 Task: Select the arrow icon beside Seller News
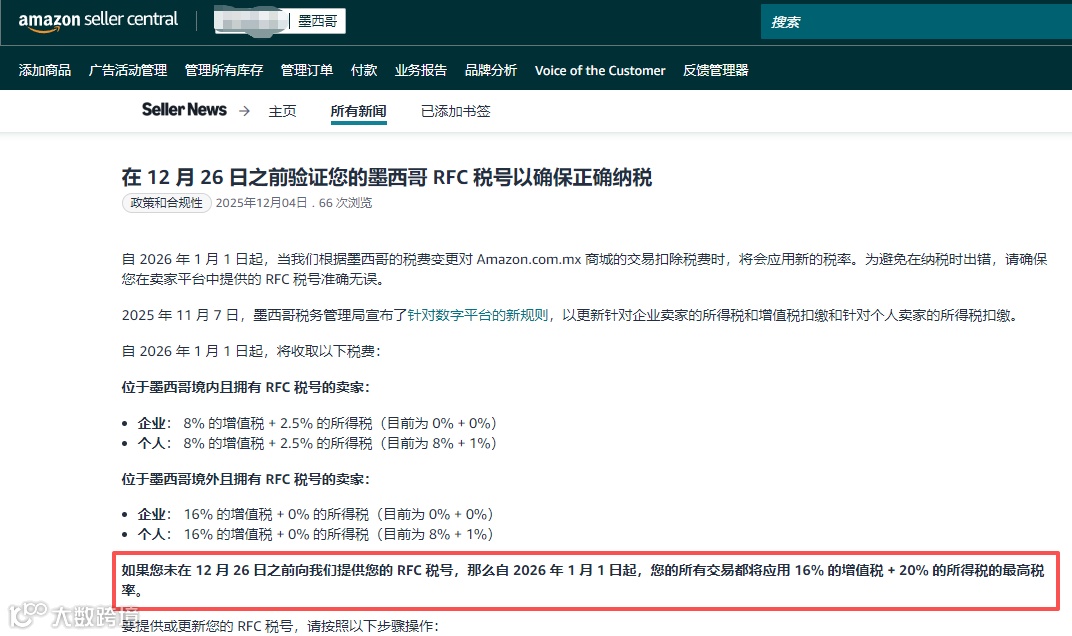point(244,111)
